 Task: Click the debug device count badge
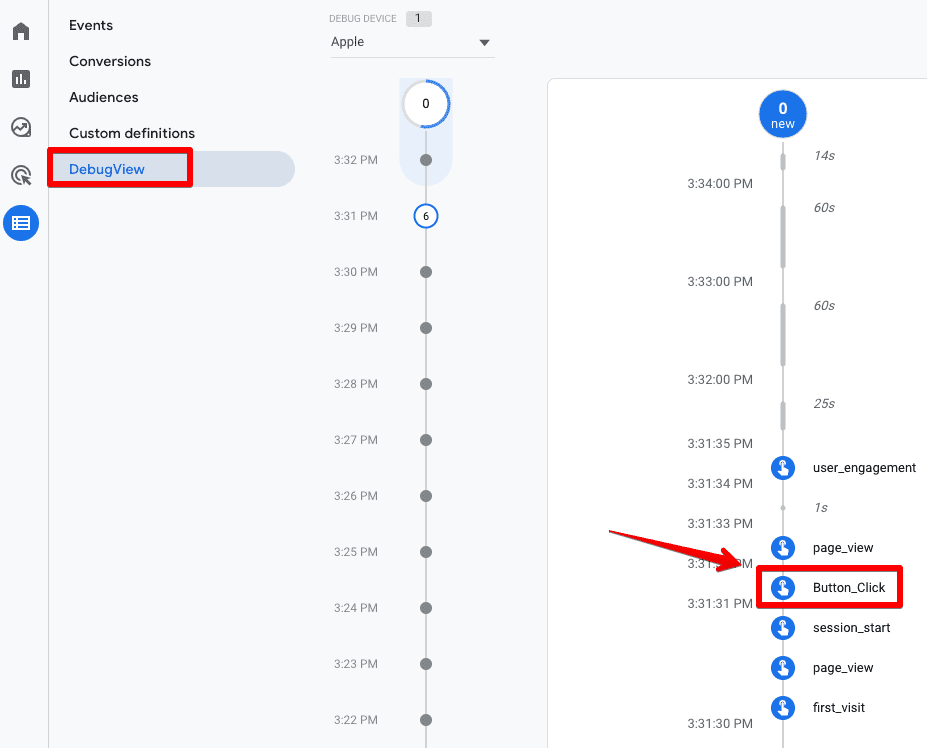pyautogui.click(x=419, y=19)
